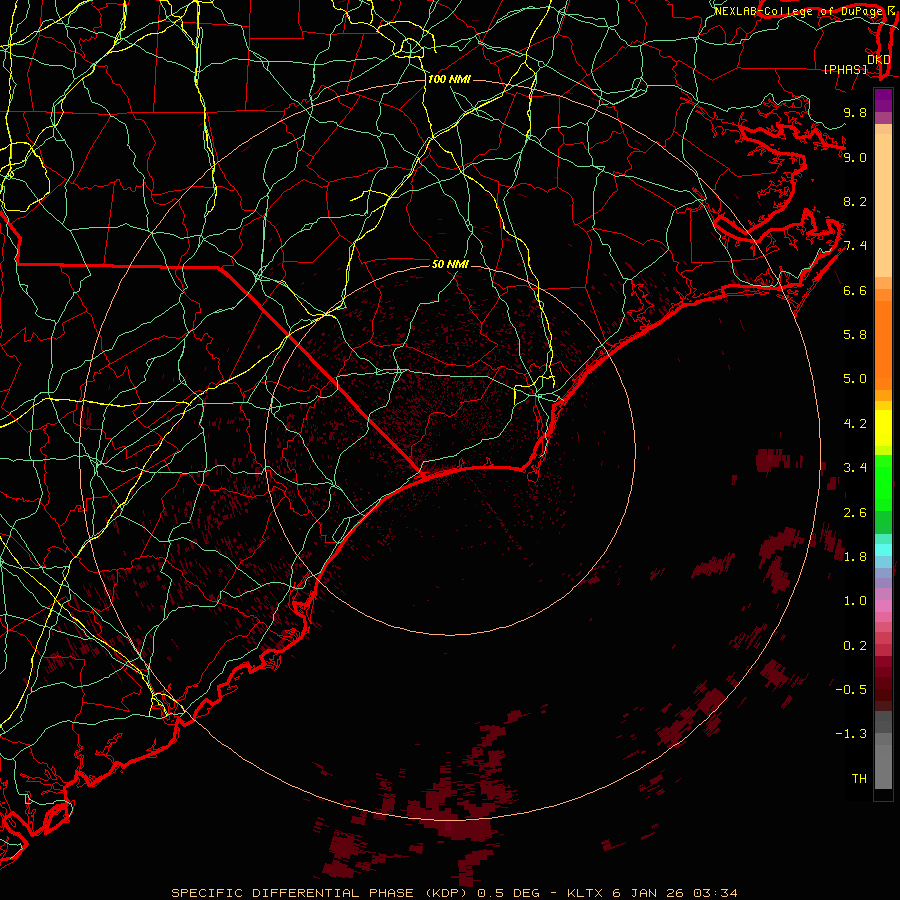Pick the cyan swatch above 1.8

[x=883, y=550]
